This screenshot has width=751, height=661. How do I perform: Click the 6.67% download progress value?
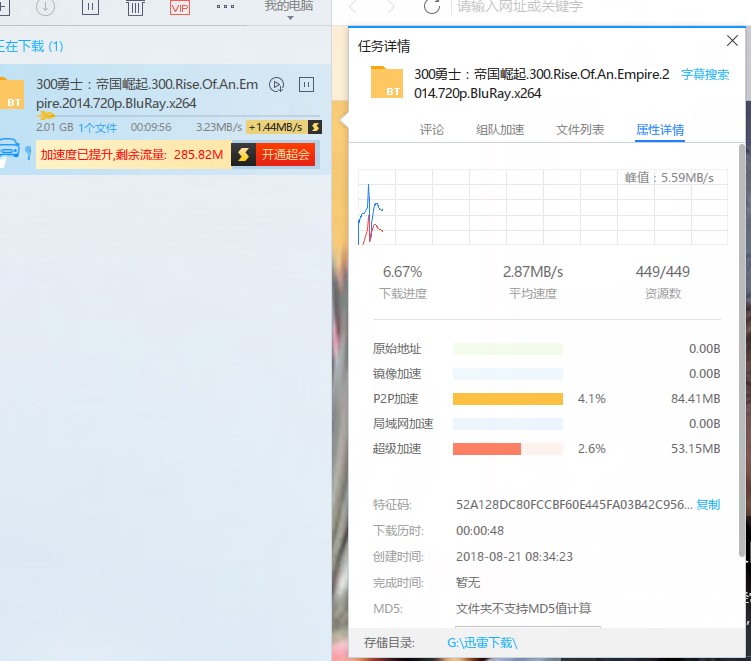point(402,272)
